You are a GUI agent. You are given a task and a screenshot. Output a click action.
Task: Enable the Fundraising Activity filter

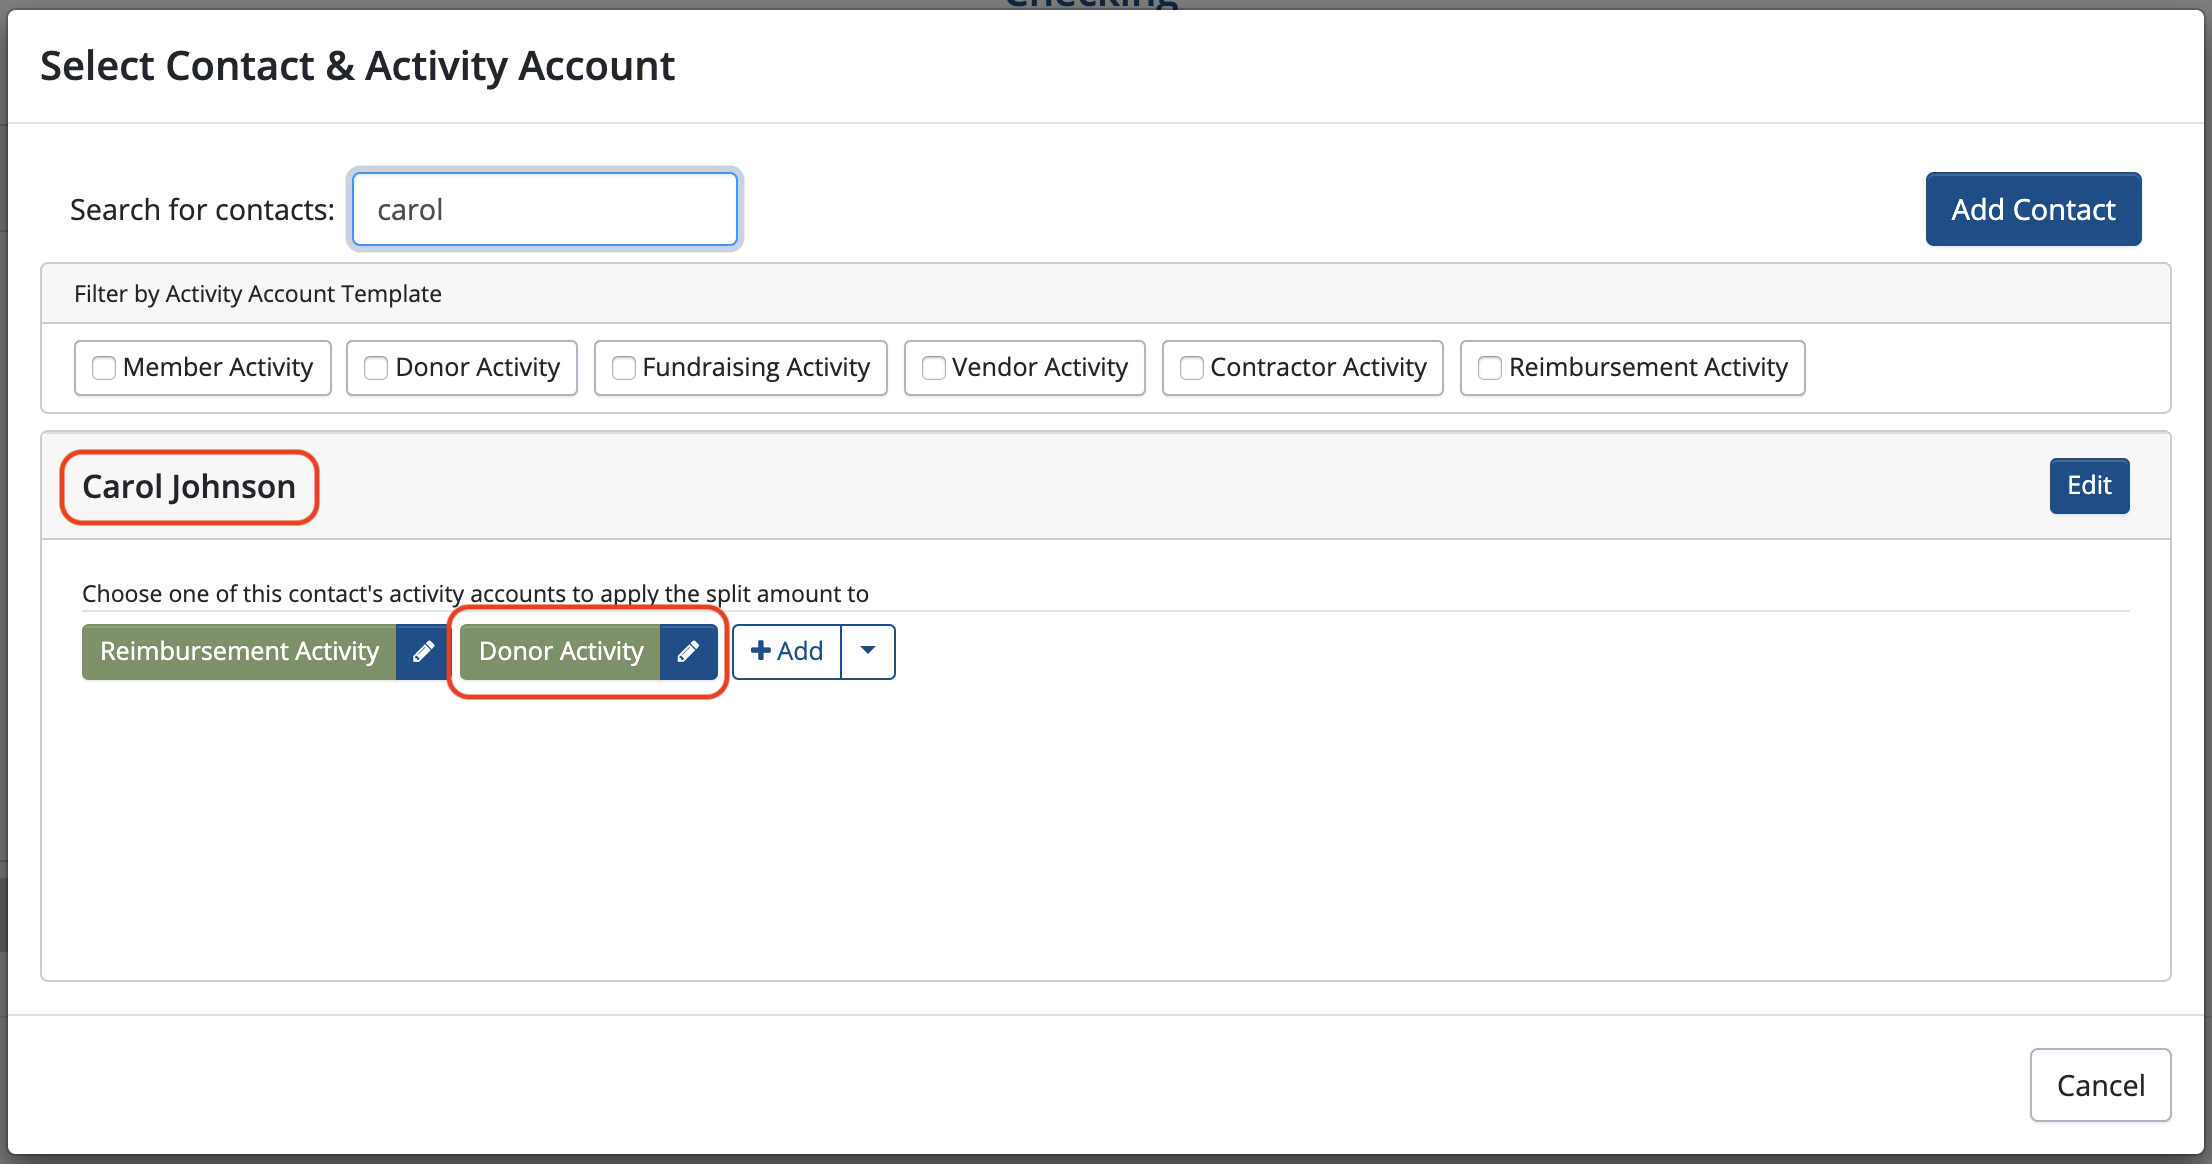coord(624,368)
